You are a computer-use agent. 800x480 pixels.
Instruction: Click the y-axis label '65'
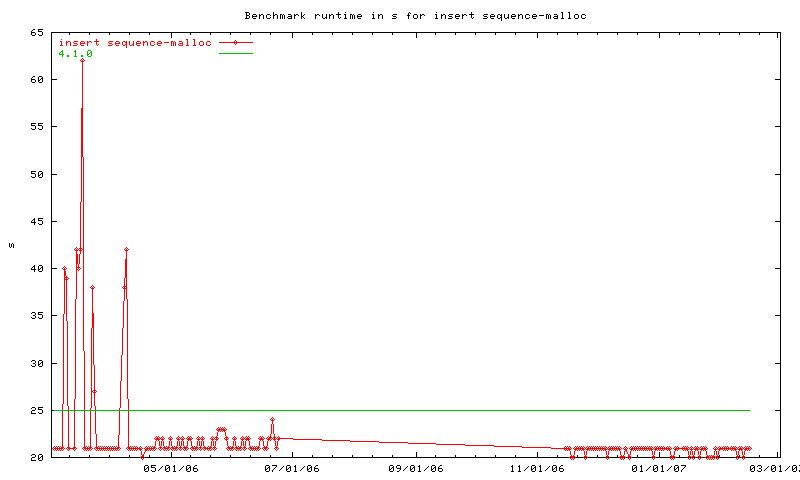coord(37,33)
